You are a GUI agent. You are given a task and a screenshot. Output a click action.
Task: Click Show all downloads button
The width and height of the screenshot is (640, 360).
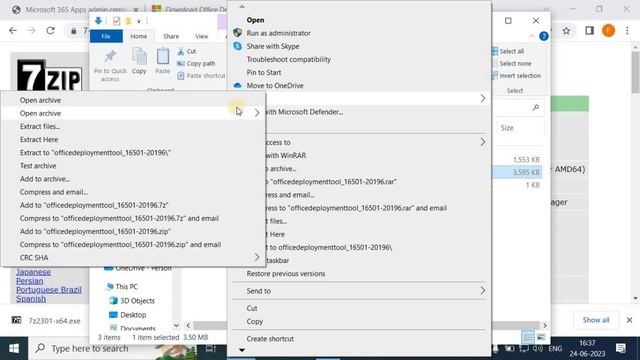pos(596,320)
